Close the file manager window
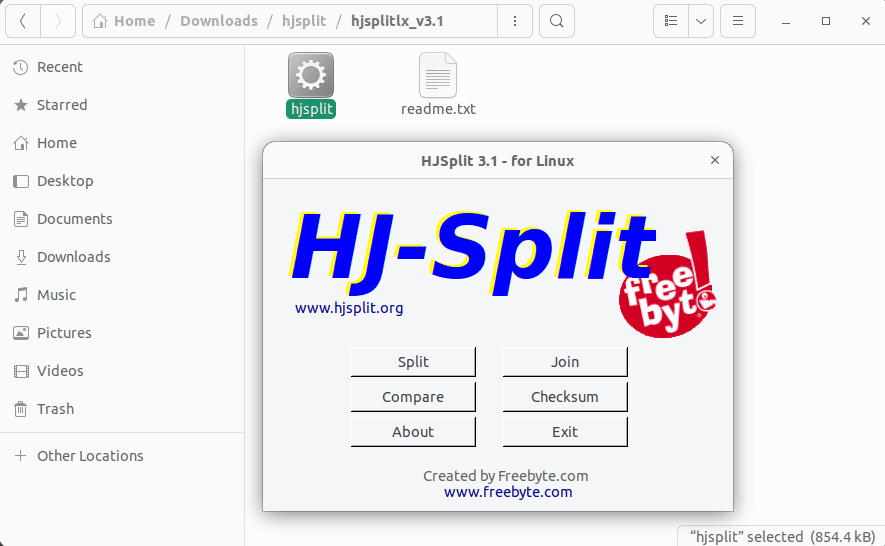 [866, 21]
